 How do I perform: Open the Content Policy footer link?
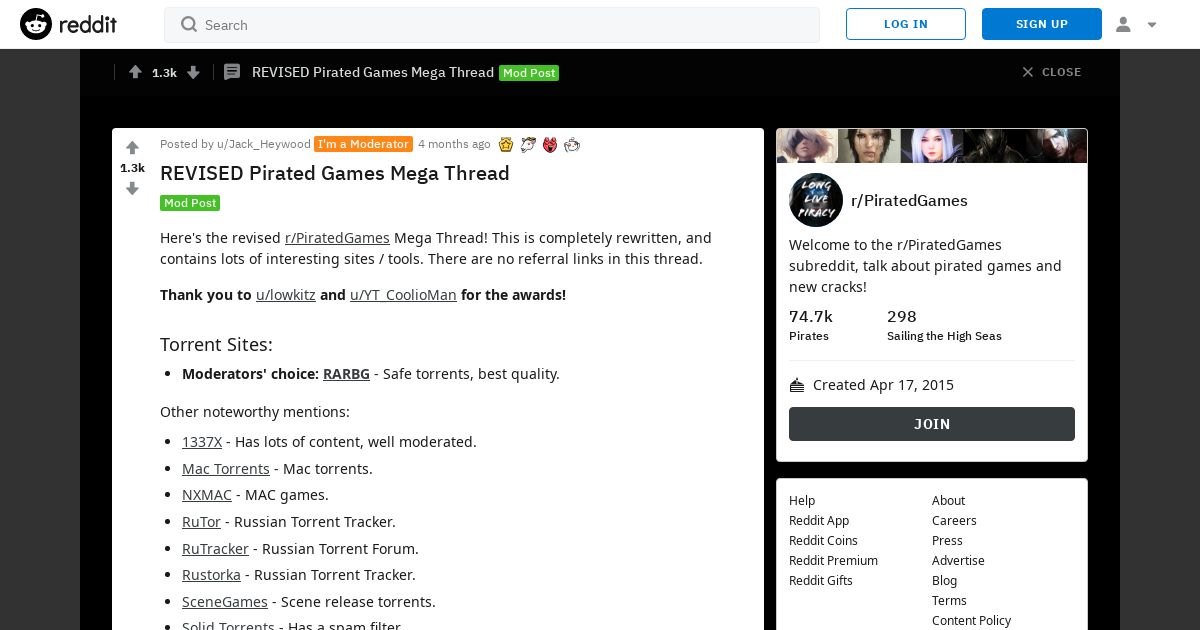[971, 621]
